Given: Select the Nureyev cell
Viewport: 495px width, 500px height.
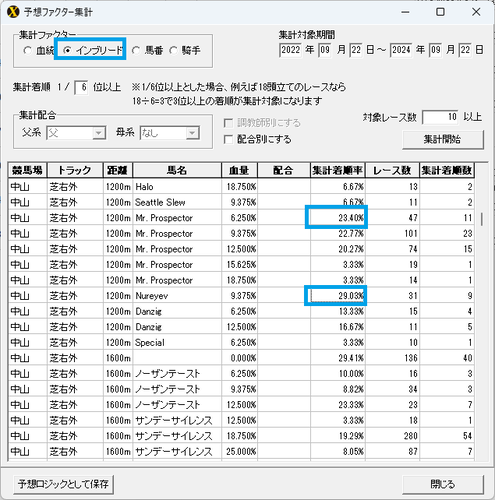Looking at the screenshot, I should [177, 296].
